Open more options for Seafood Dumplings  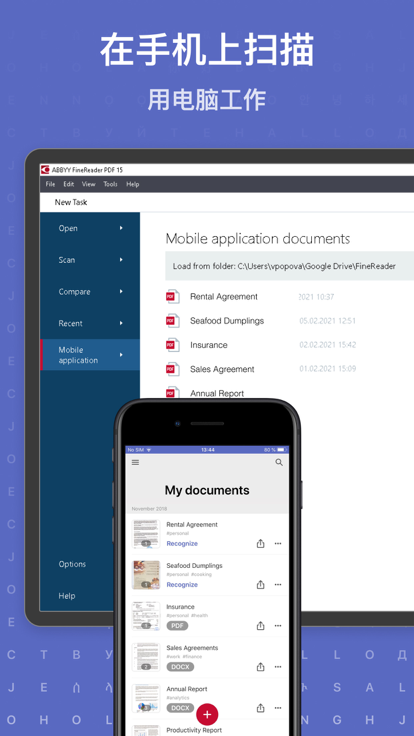point(278,585)
